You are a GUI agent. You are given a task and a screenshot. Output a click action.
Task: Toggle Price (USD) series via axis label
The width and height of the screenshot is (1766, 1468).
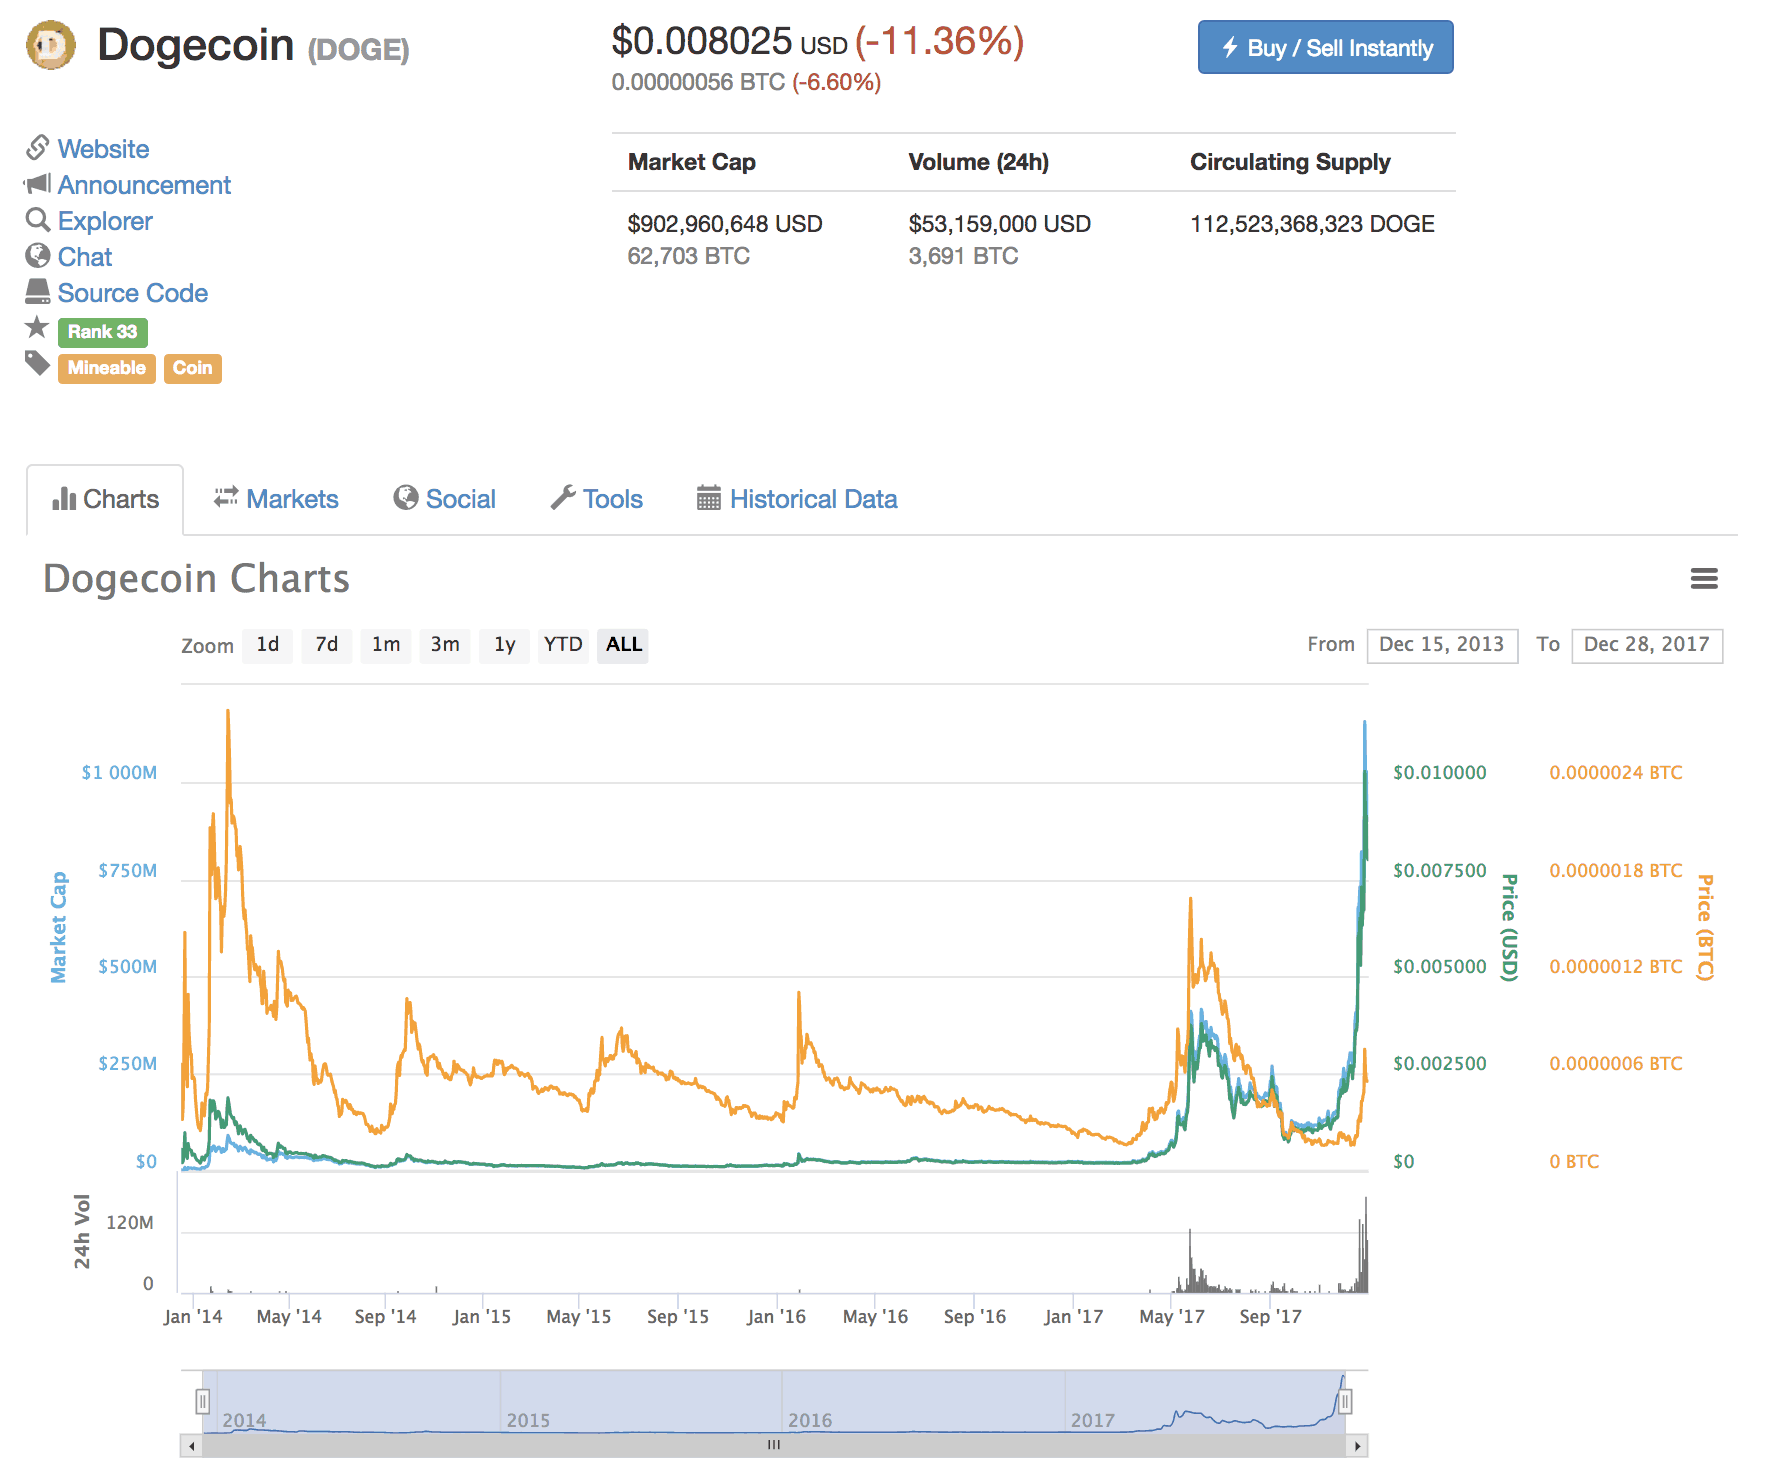click(x=1509, y=928)
